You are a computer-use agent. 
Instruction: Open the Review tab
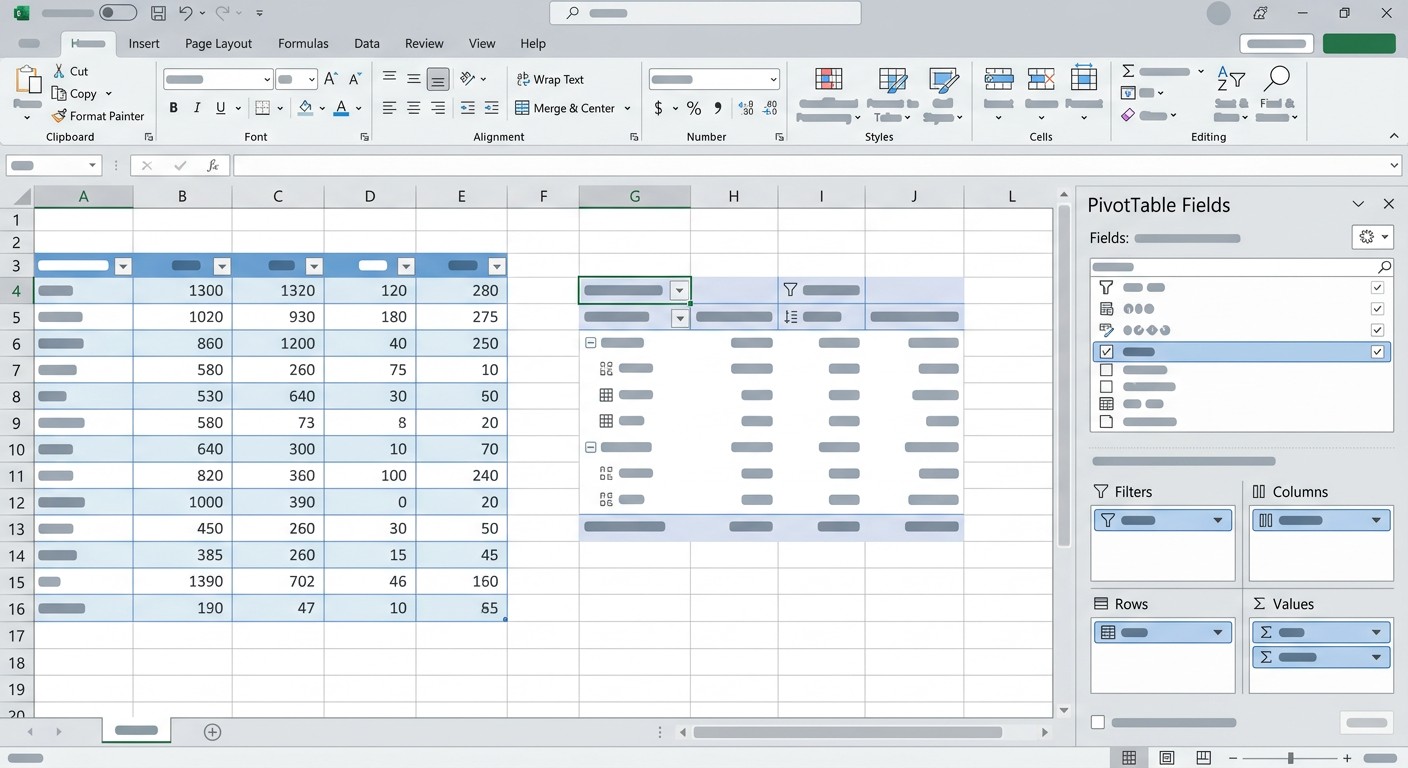424,43
